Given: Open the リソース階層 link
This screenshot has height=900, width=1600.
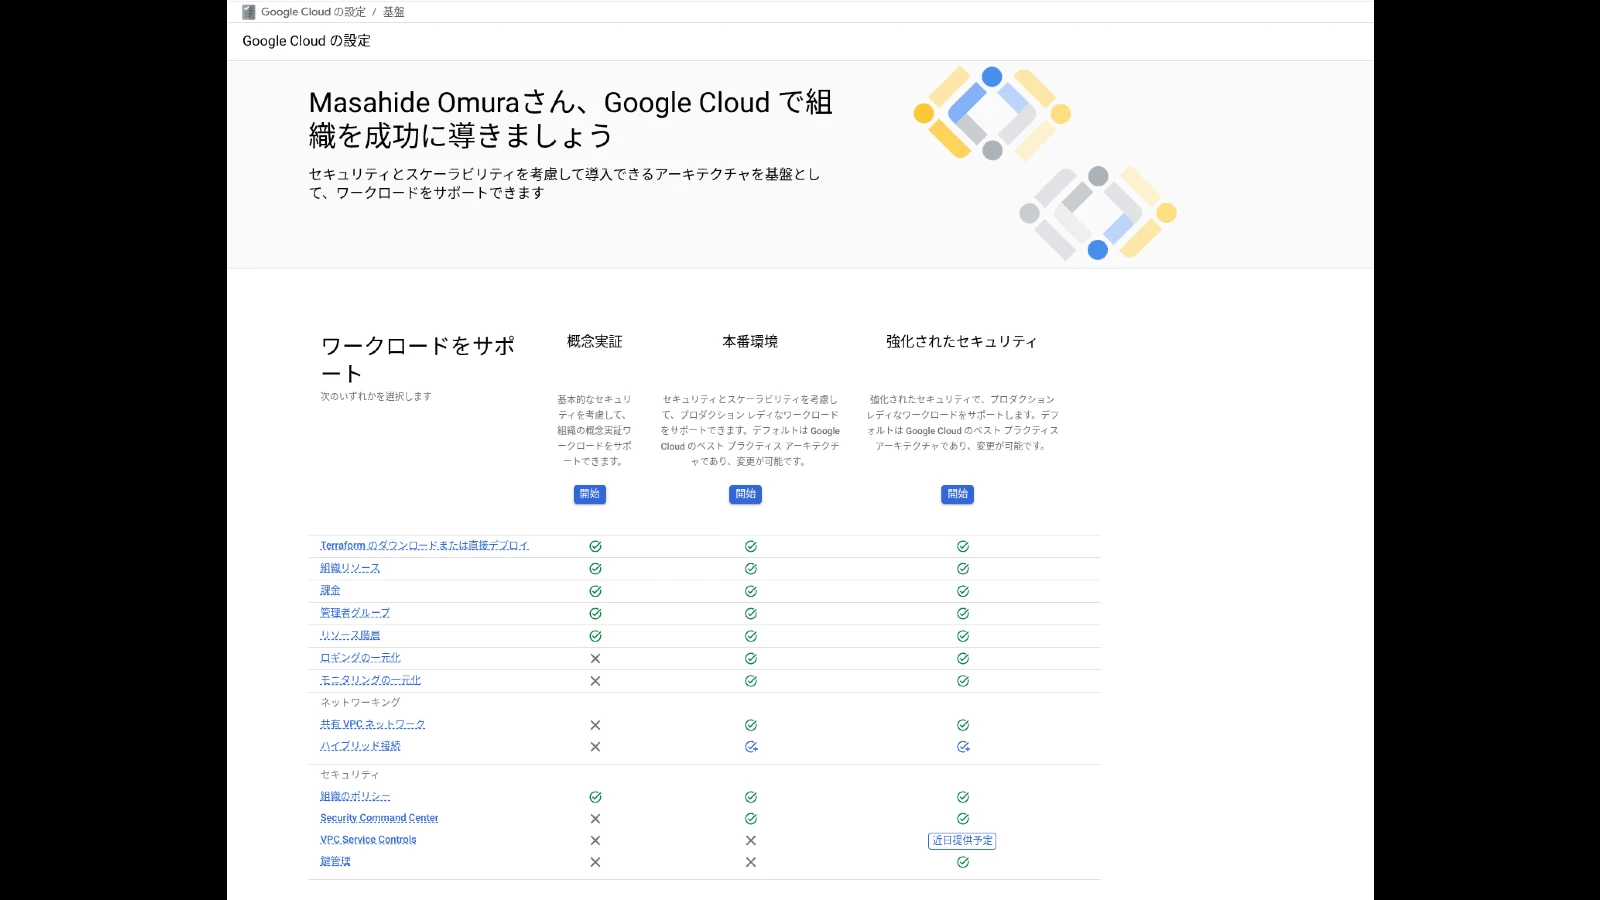Looking at the screenshot, I should [x=350, y=636].
